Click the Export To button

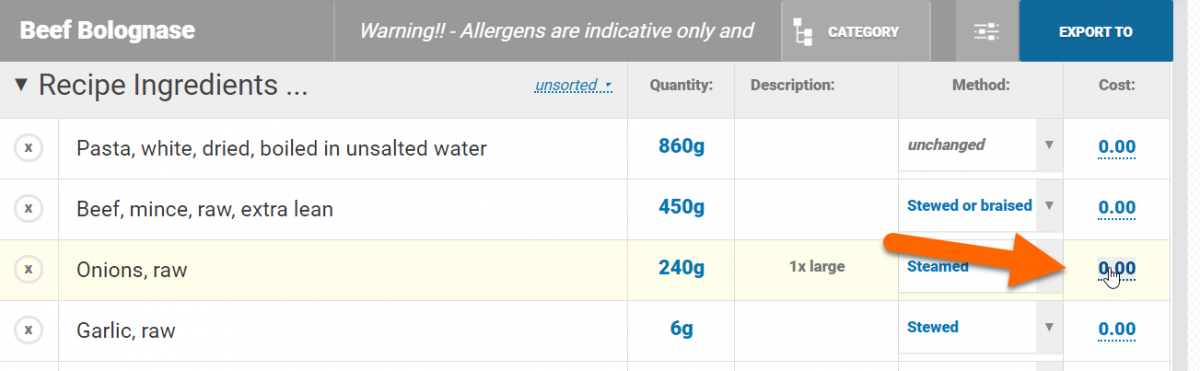(x=1096, y=31)
